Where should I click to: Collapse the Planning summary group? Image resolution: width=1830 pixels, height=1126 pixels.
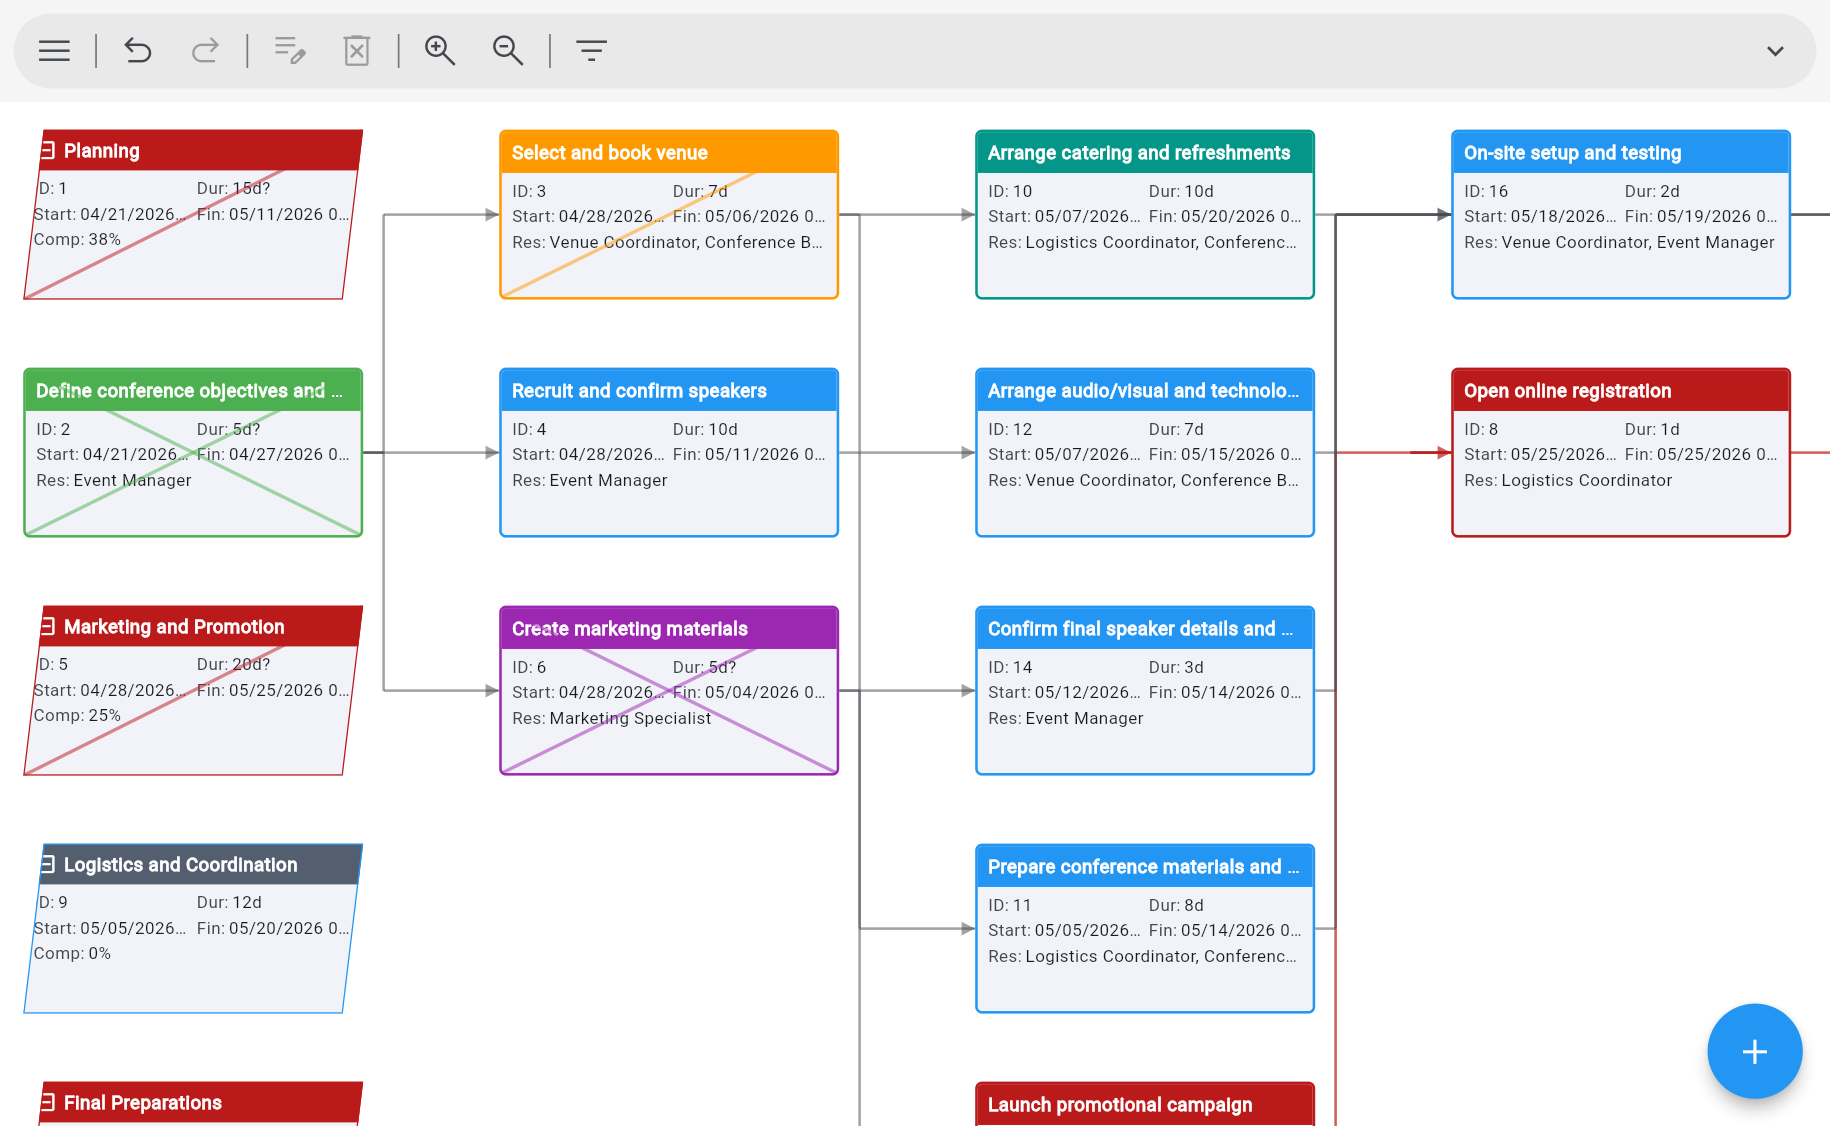coord(47,150)
